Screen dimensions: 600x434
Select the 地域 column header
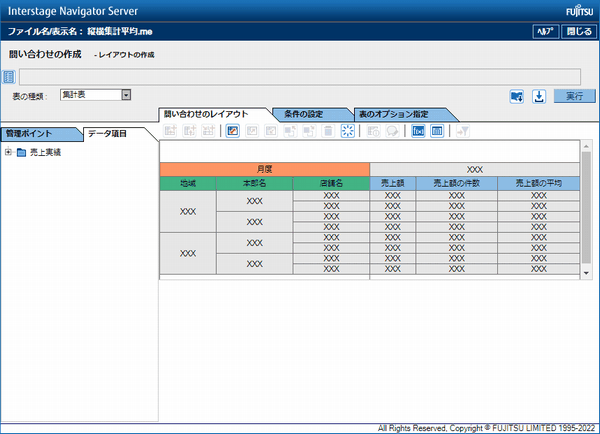pyautogui.click(x=188, y=183)
